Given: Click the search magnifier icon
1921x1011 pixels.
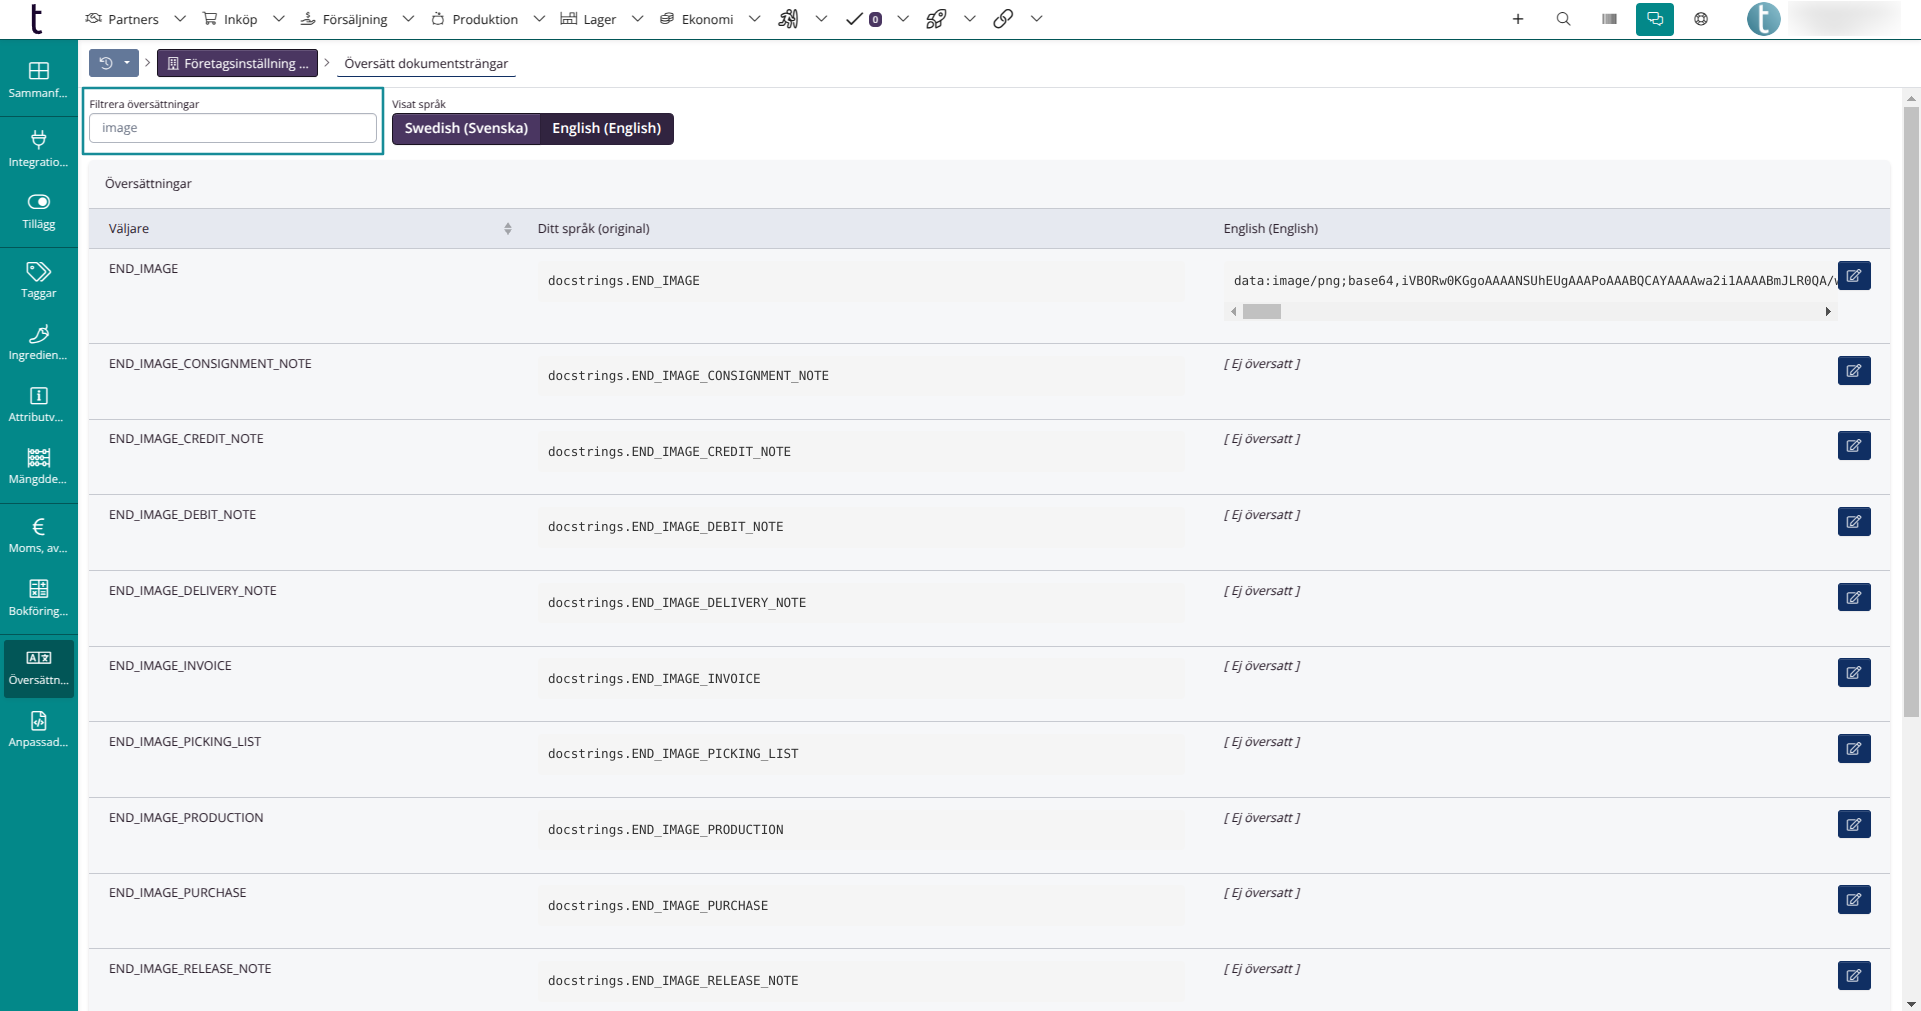Looking at the screenshot, I should (x=1563, y=19).
